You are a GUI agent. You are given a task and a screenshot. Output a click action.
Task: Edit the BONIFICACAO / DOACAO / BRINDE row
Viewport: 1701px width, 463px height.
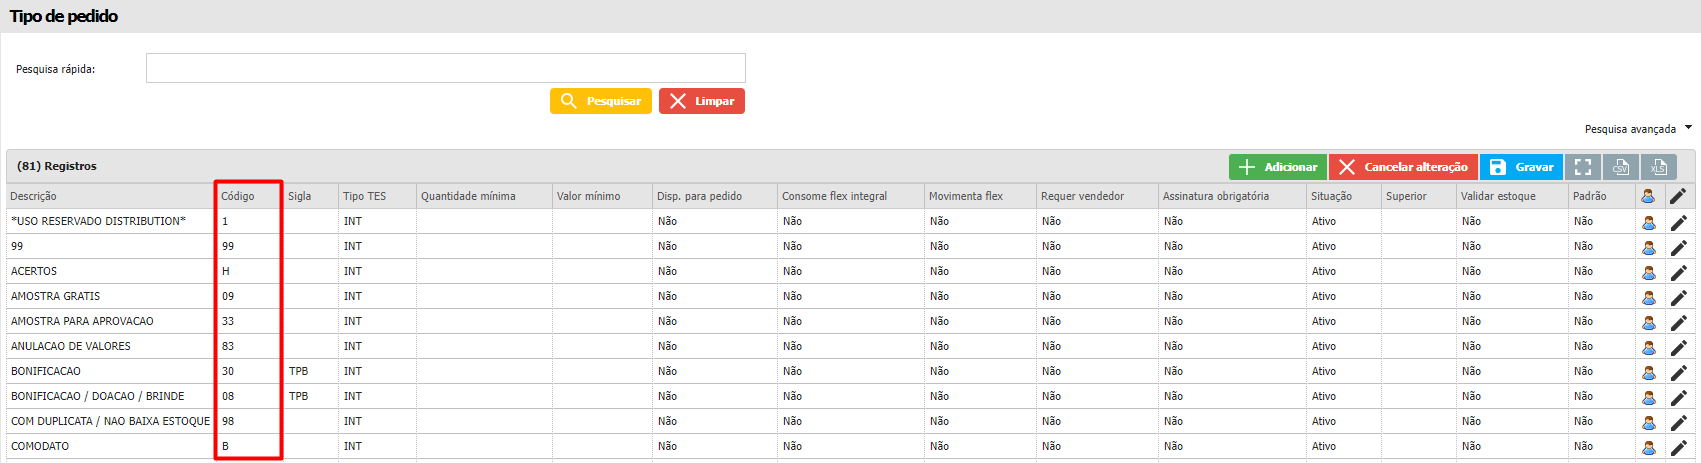point(1678,397)
